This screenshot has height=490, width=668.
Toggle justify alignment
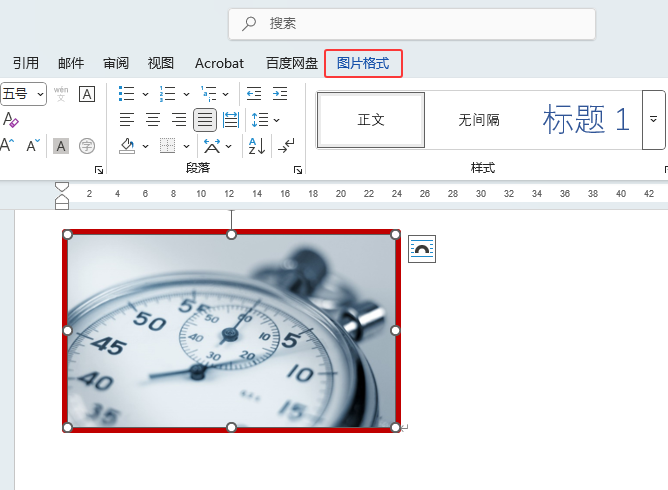pyautogui.click(x=205, y=120)
